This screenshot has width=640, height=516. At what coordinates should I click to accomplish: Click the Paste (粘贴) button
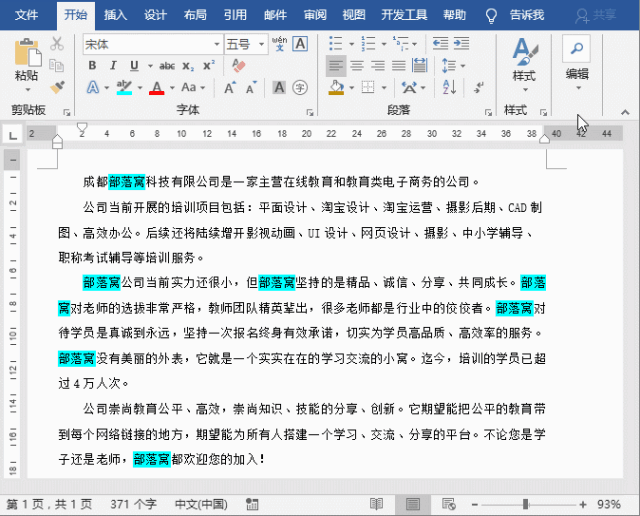pos(27,62)
